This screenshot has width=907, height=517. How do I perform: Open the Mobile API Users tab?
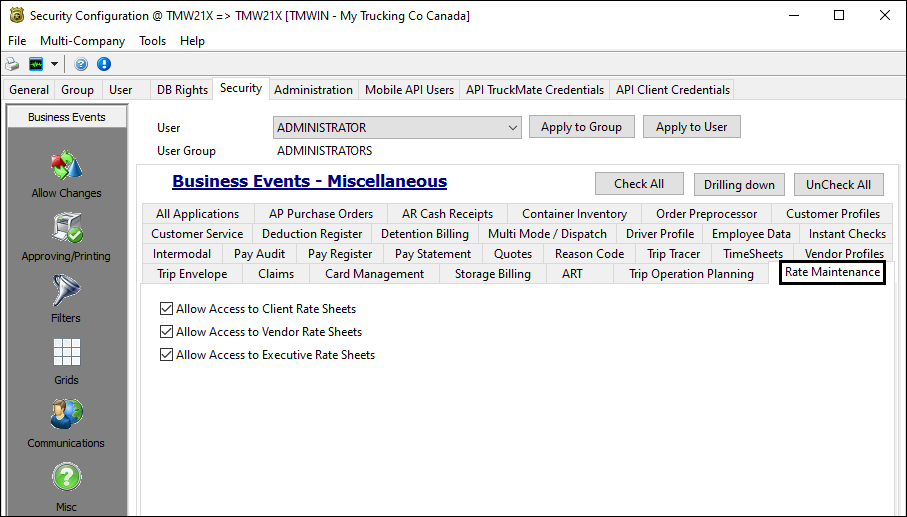[x=410, y=90]
